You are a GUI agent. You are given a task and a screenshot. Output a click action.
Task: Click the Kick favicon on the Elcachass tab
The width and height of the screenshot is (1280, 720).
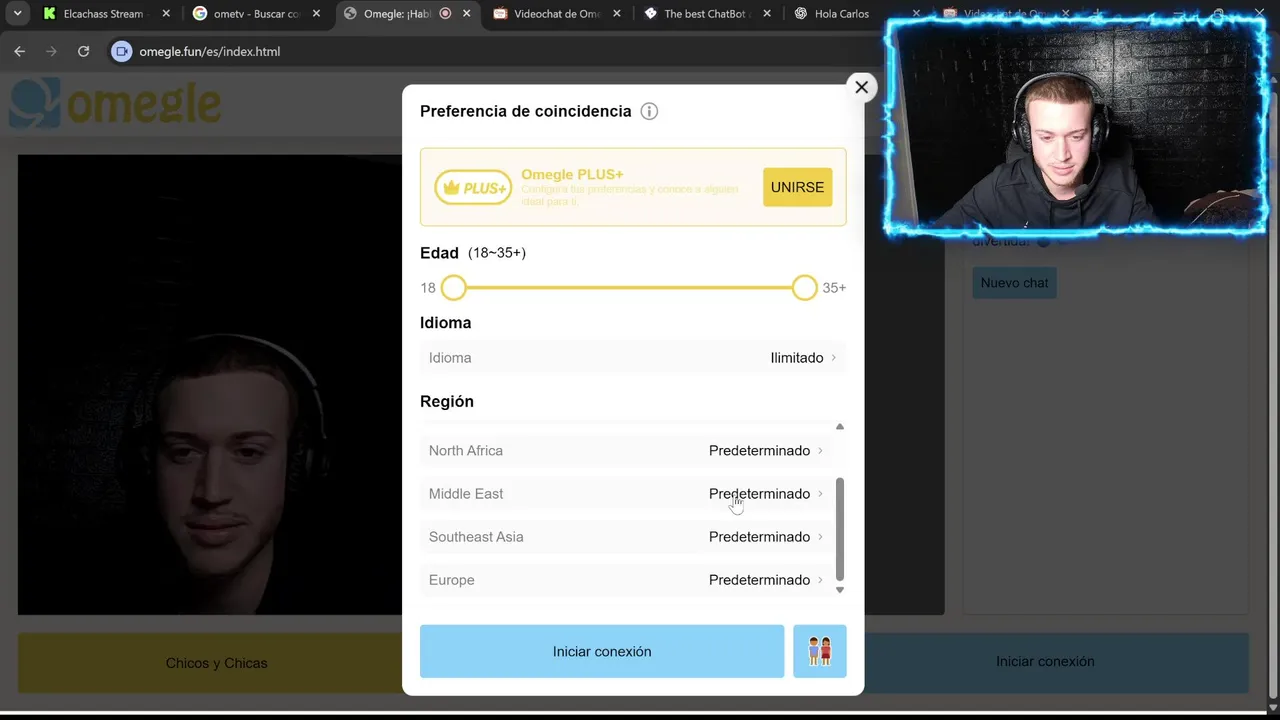50,14
